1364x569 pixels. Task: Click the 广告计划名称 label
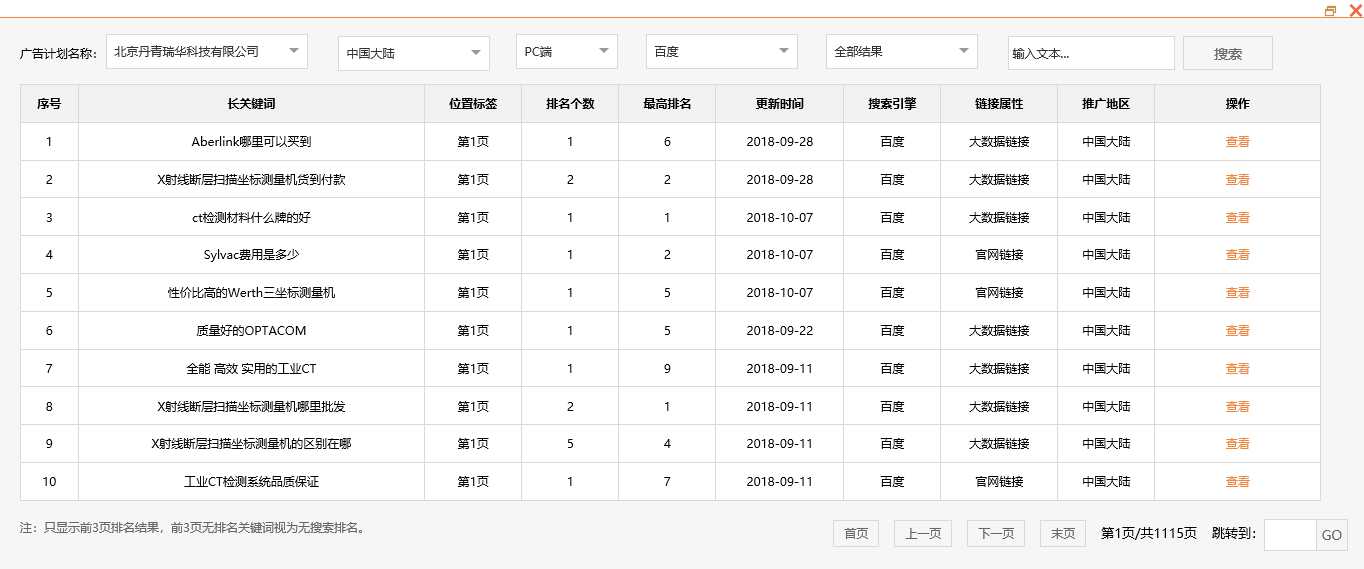pyautogui.click(x=58, y=53)
